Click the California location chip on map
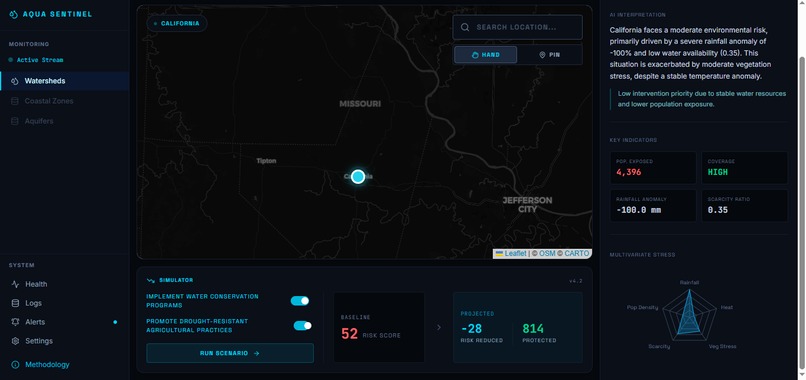806x380 pixels. (177, 23)
